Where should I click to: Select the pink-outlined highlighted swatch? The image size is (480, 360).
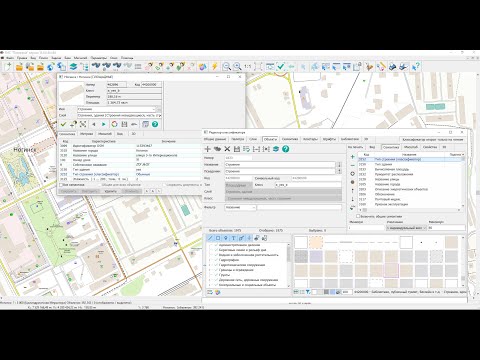tap(391, 271)
